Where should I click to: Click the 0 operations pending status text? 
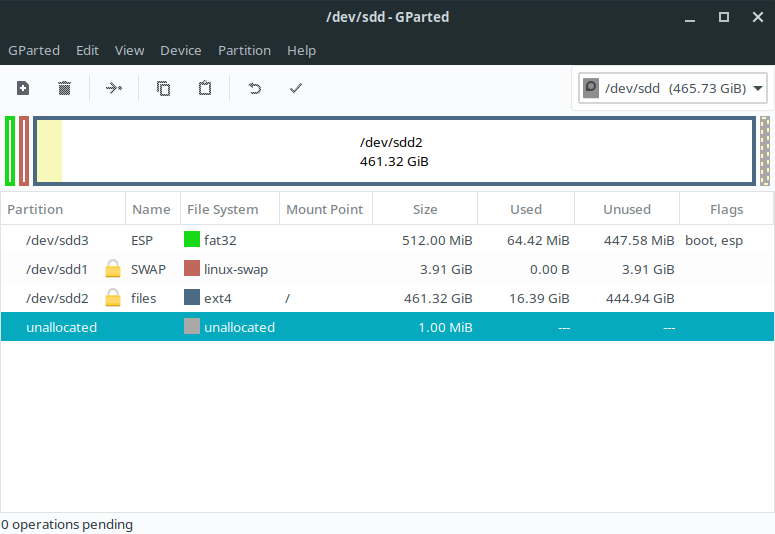(67, 525)
